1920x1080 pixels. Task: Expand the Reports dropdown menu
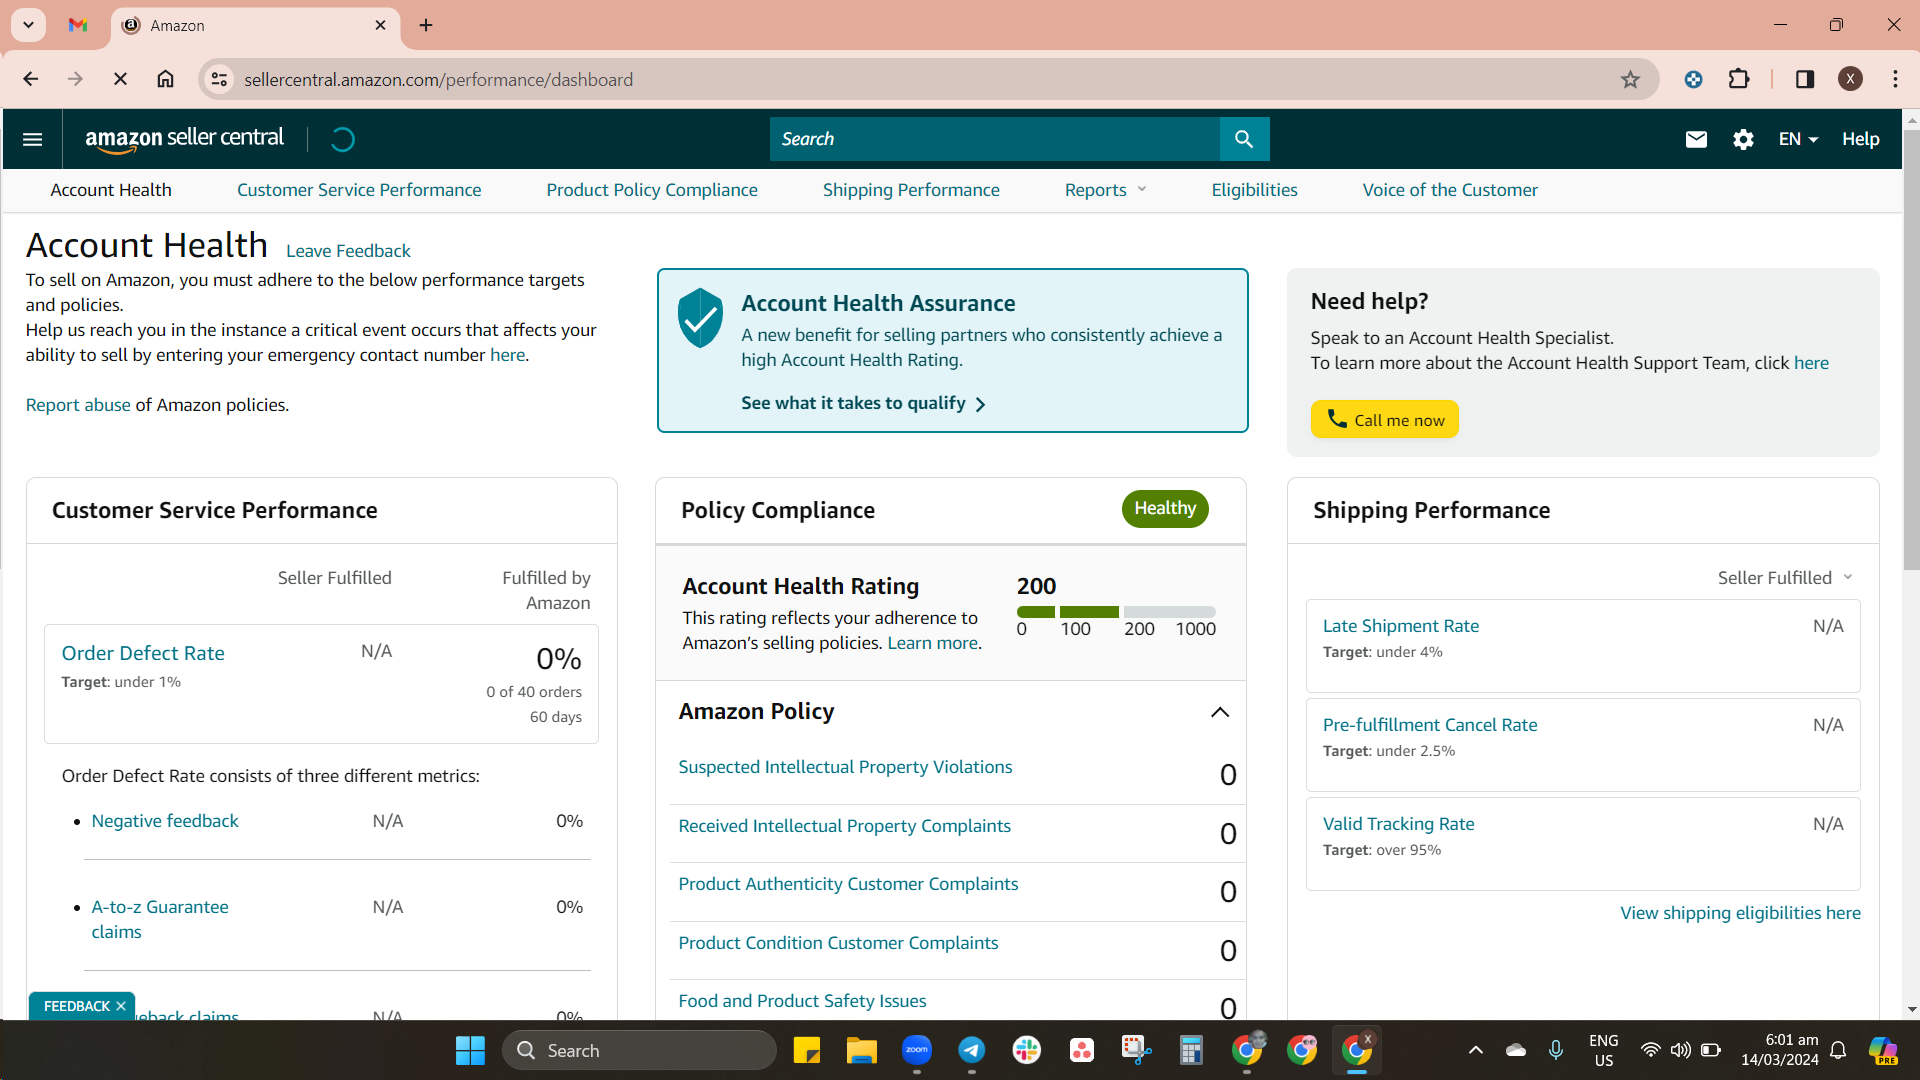click(x=1105, y=190)
